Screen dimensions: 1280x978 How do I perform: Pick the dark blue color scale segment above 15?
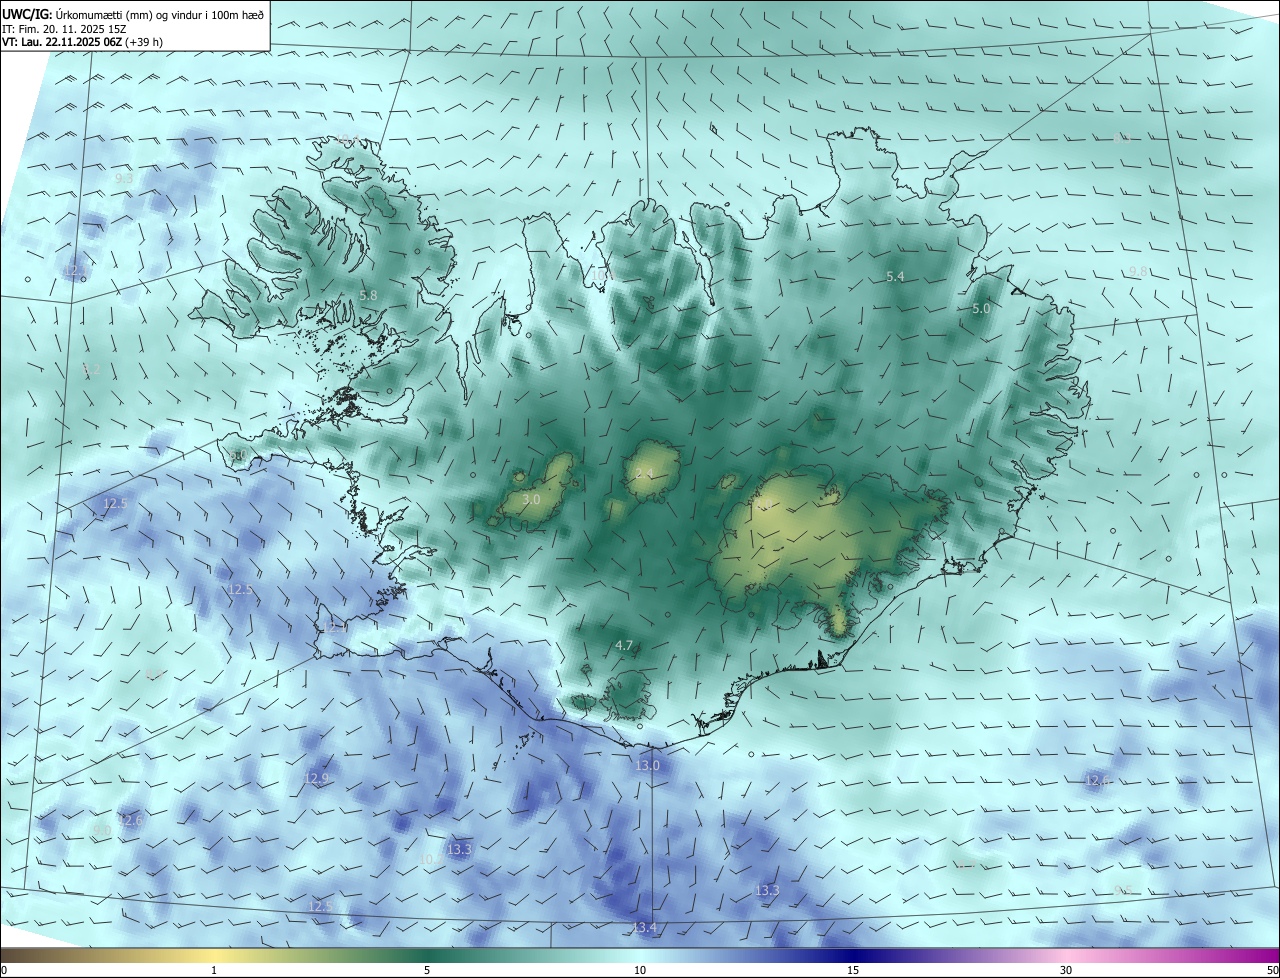click(x=853, y=955)
